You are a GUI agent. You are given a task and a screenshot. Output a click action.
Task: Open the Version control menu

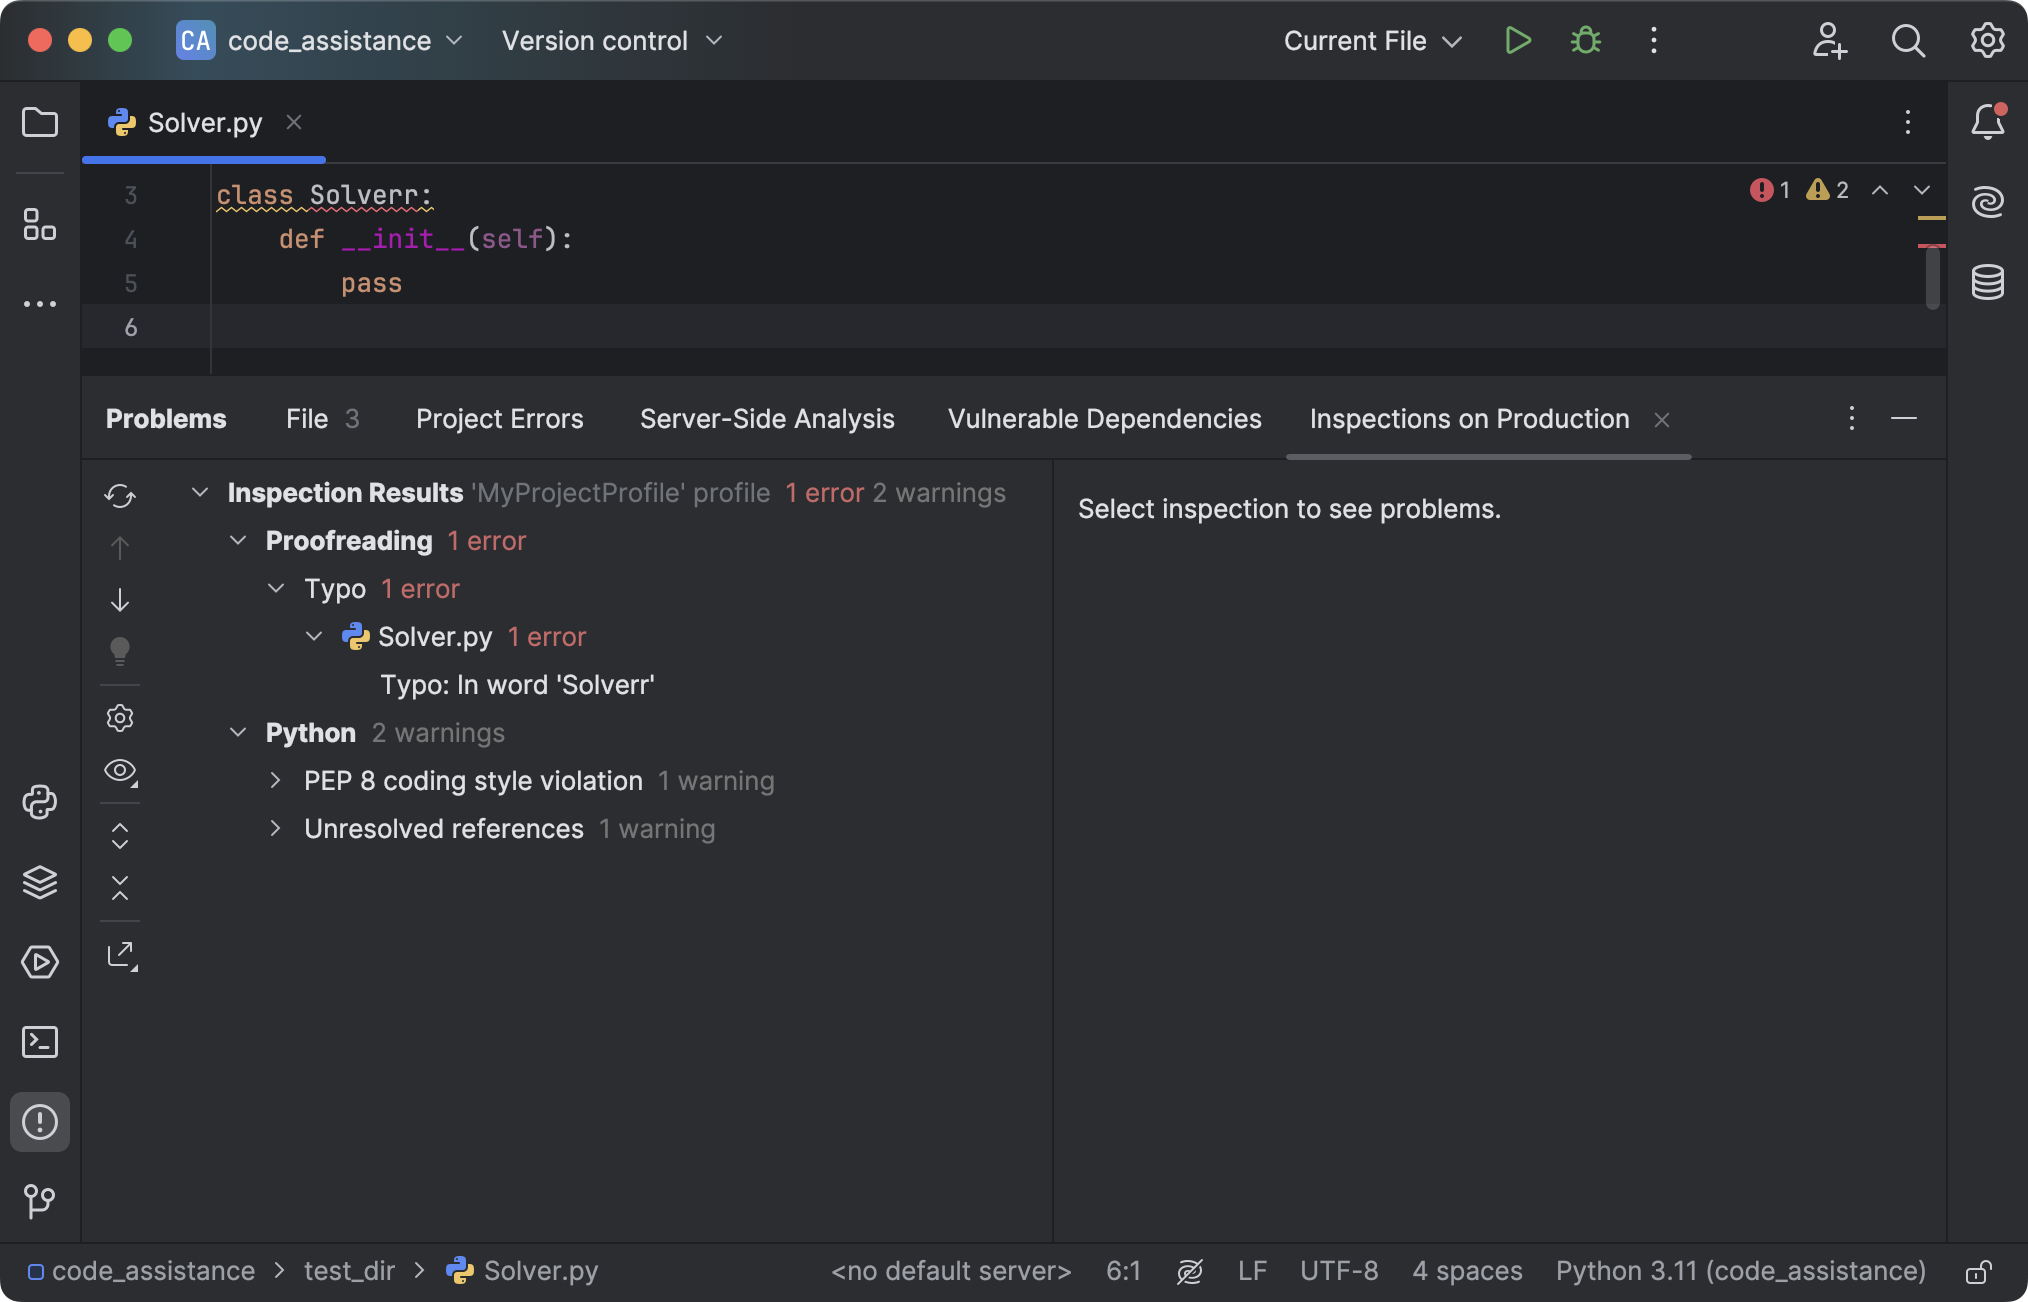[608, 40]
